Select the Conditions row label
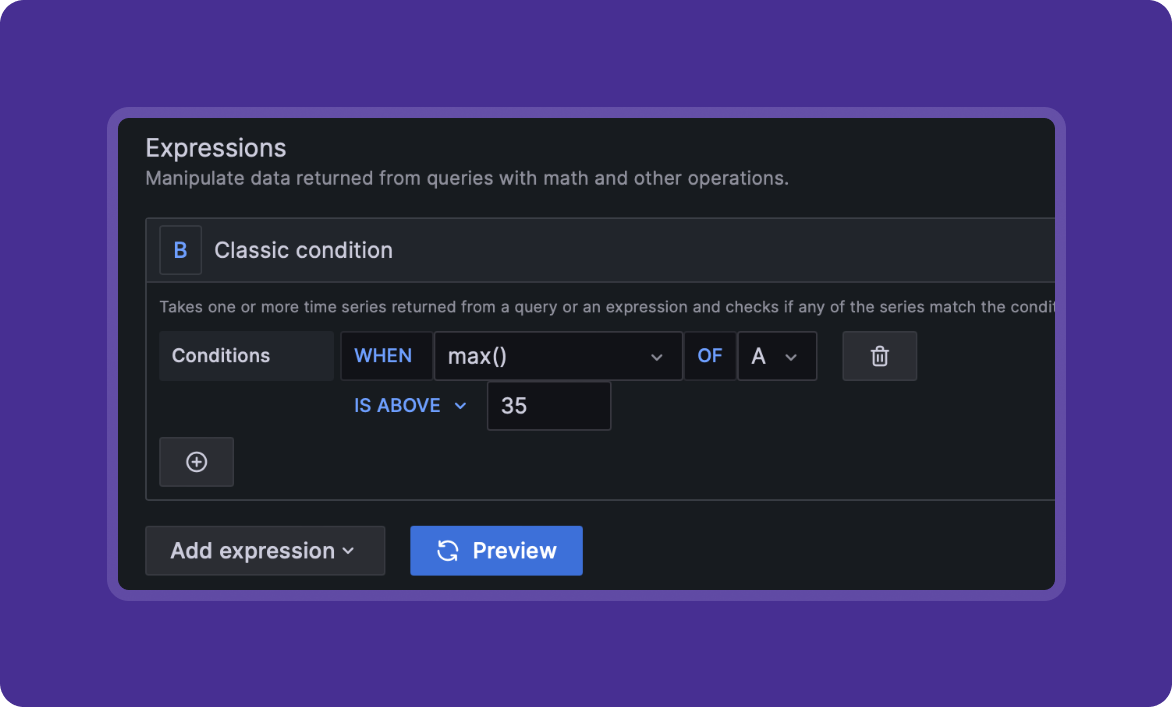The width and height of the screenshot is (1172, 707). tap(221, 356)
